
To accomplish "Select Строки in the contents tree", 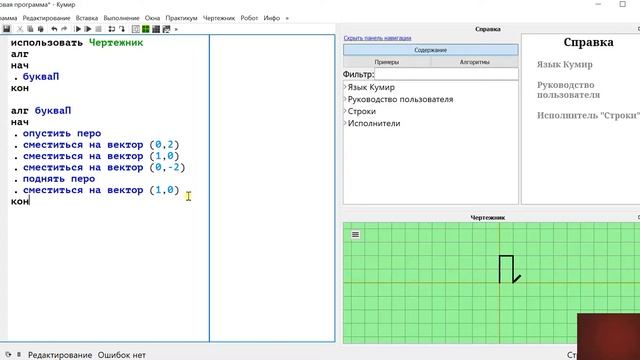I will tap(362, 111).
